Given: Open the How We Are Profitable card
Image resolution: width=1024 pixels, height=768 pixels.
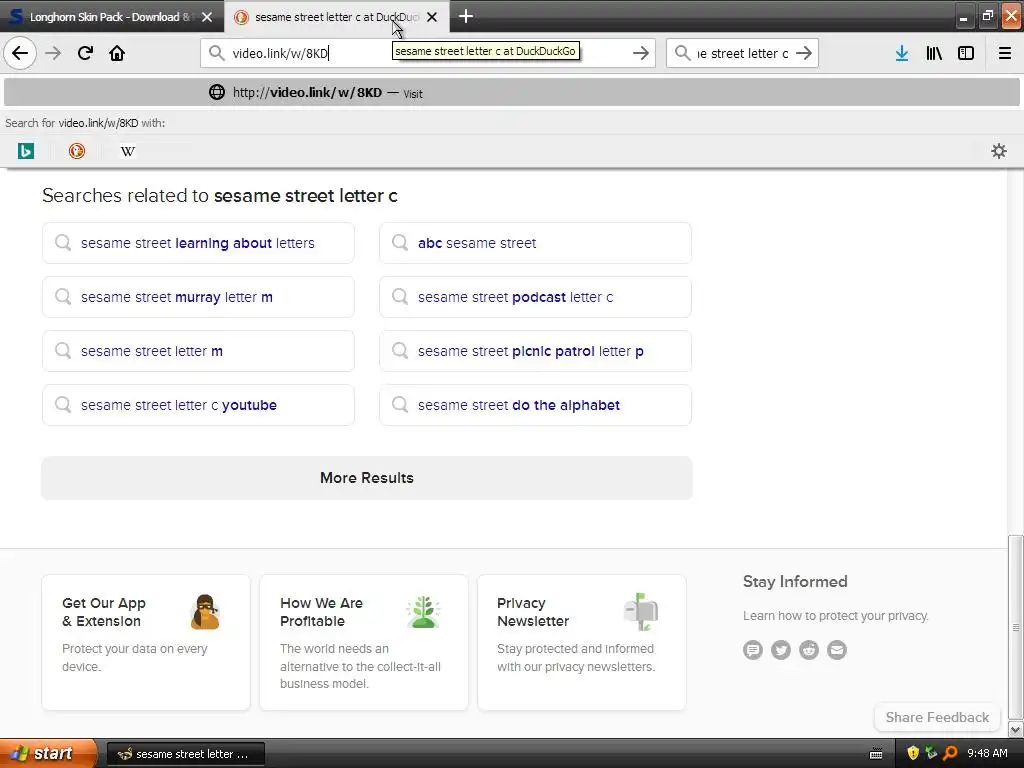Looking at the screenshot, I should (364, 642).
